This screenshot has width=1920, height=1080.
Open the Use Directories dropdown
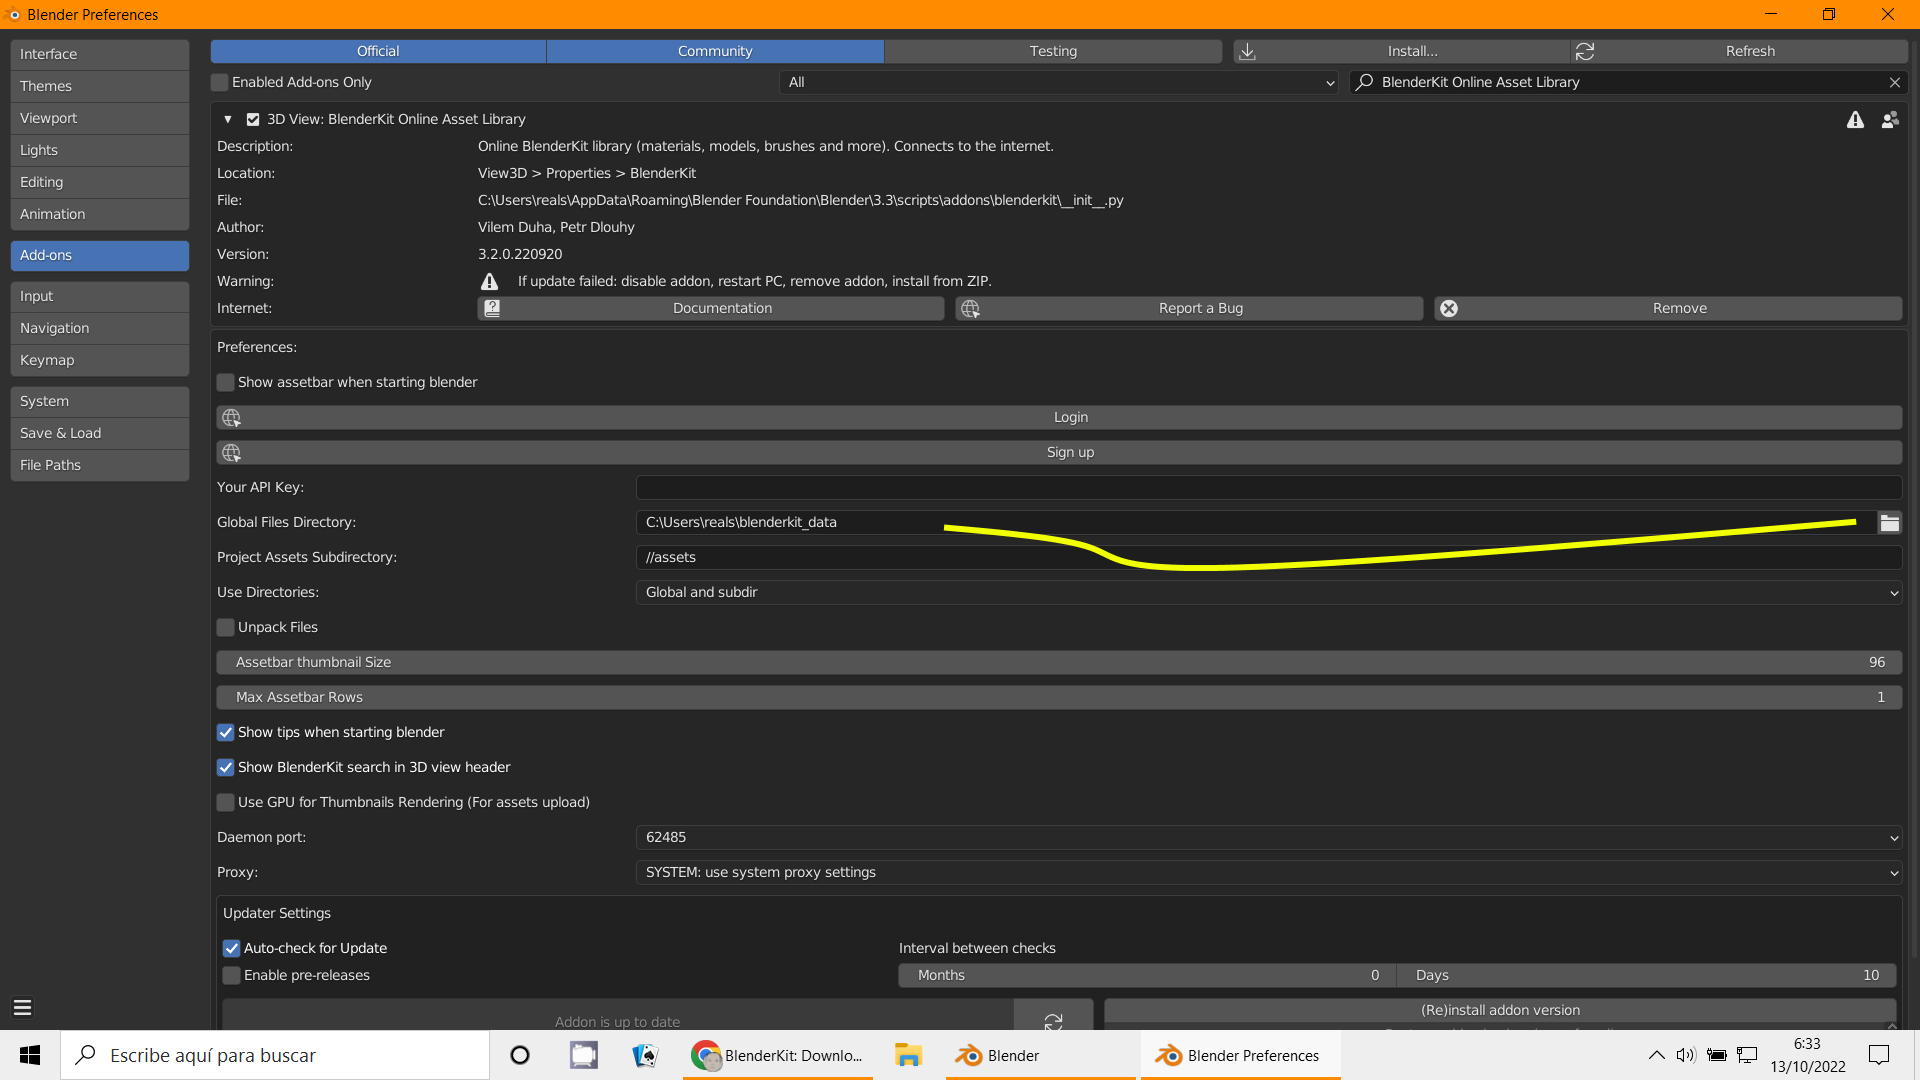[1268, 592]
